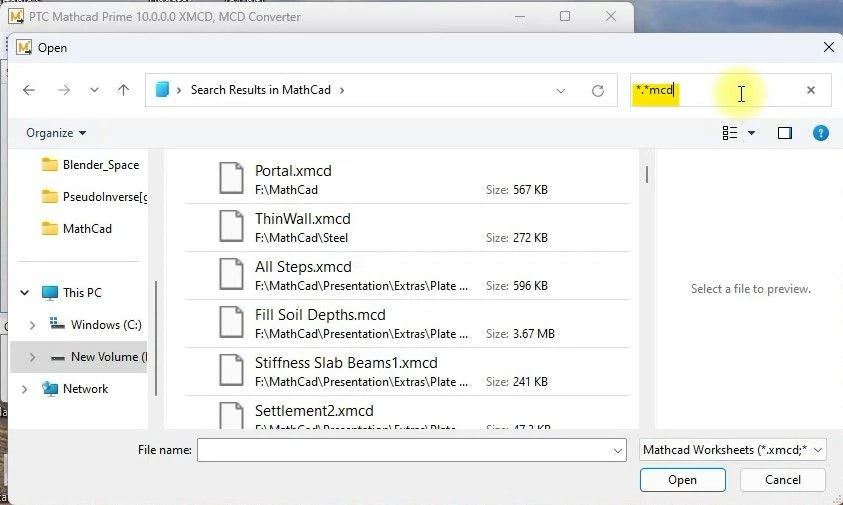Select the All Steps.xmcd file
The image size is (843, 505).
point(406,275)
